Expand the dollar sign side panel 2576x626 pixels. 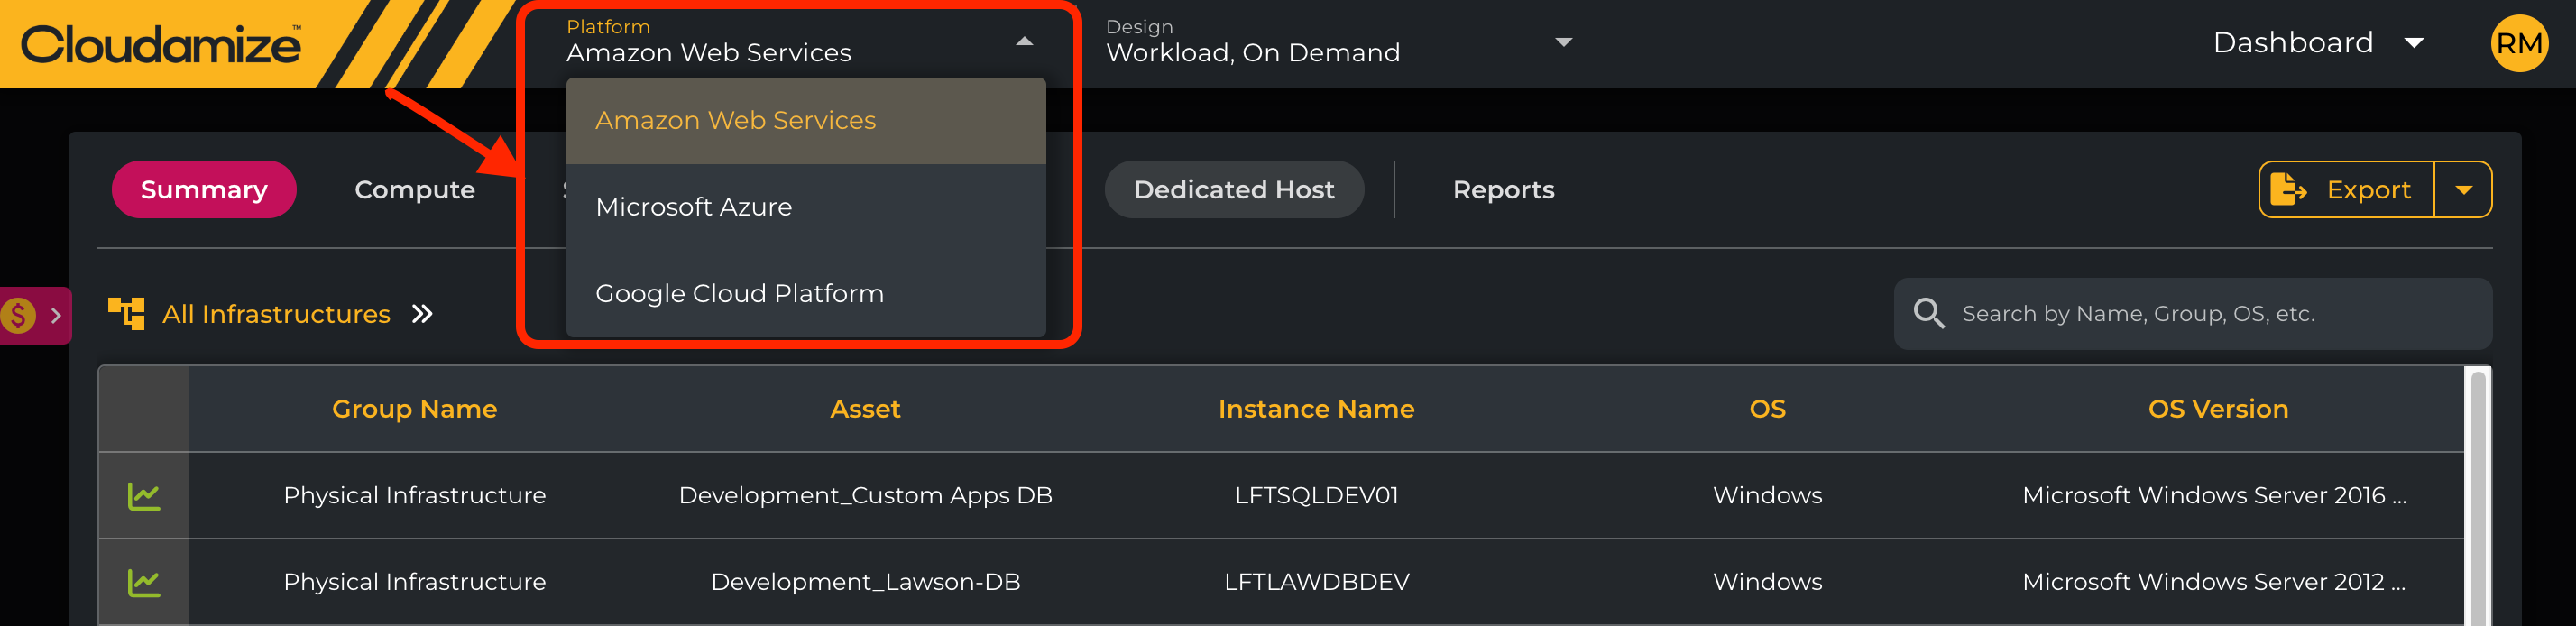pyautogui.click(x=35, y=316)
